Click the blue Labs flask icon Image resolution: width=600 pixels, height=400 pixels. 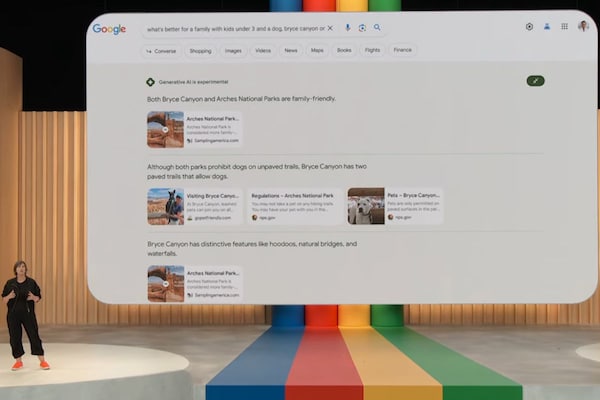(x=547, y=26)
